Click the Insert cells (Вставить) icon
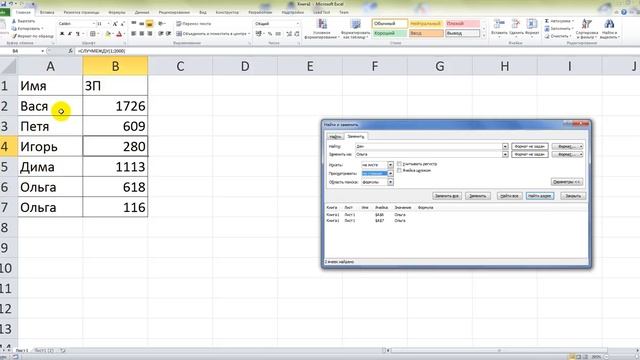The width and height of the screenshot is (640, 360). 499,24
